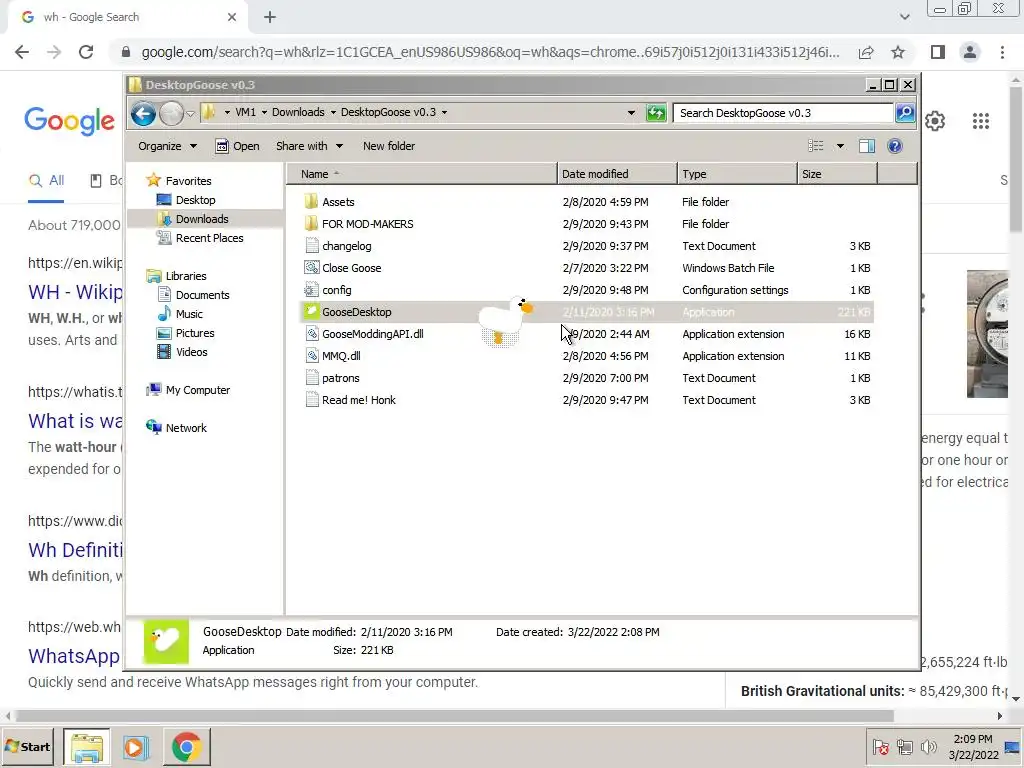Select Favorites in the navigation pane
This screenshot has width=1024, height=768.
click(188, 181)
